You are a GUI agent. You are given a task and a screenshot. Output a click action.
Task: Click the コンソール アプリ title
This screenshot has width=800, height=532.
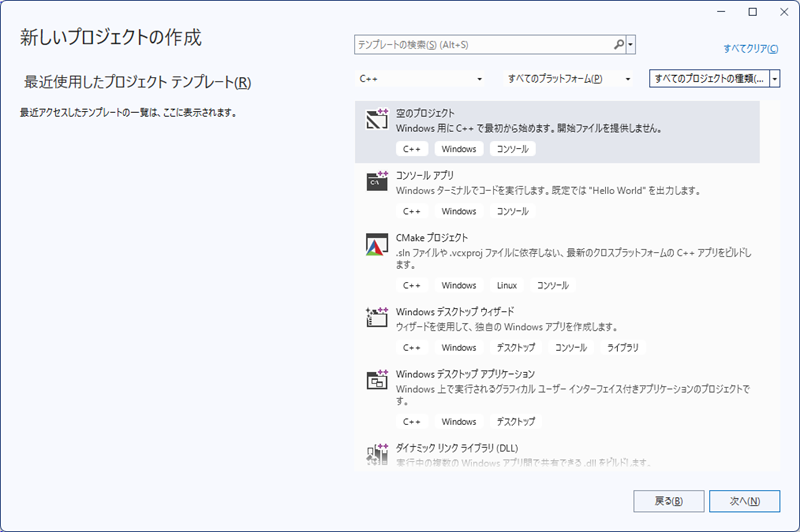click(x=424, y=175)
